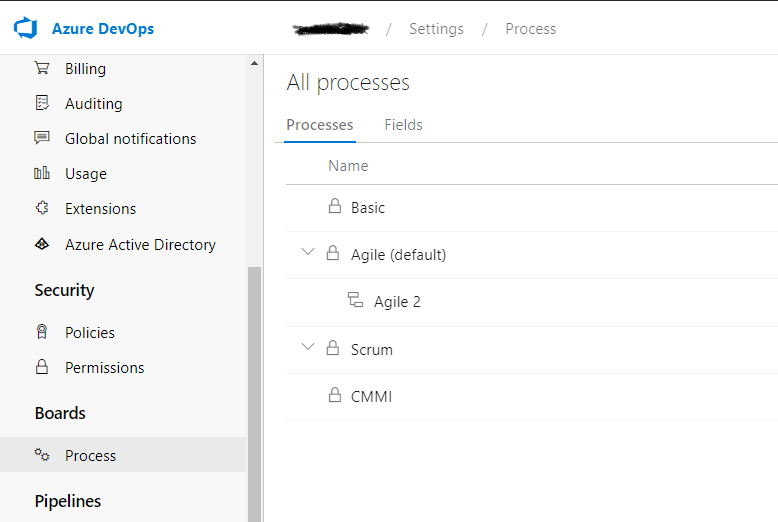The height and width of the screenshot is (522, 778).
Task: Open the CMMI process
Action: [371, 396]
